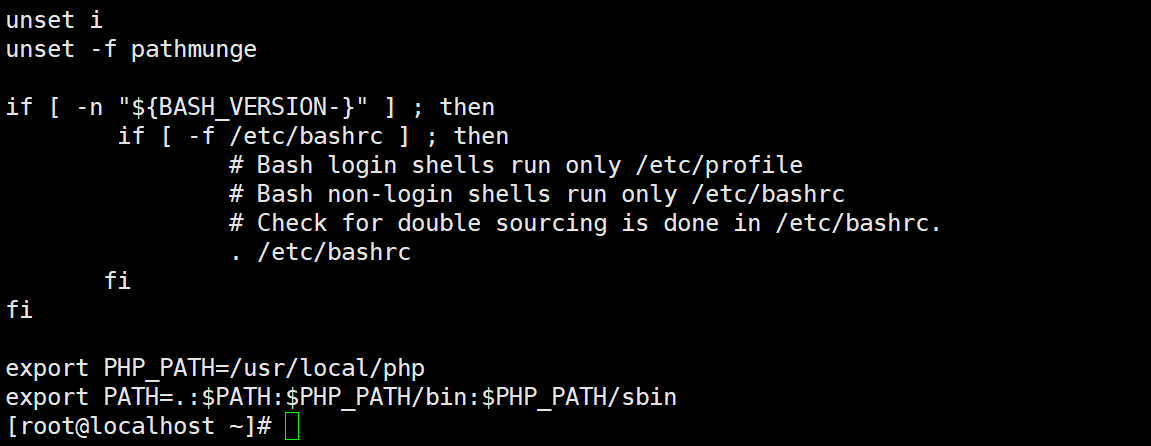This screenshot has width=1151, height=446.
Task: Click the '-n' flag in first if statement
Action: (x=90, y=108)
